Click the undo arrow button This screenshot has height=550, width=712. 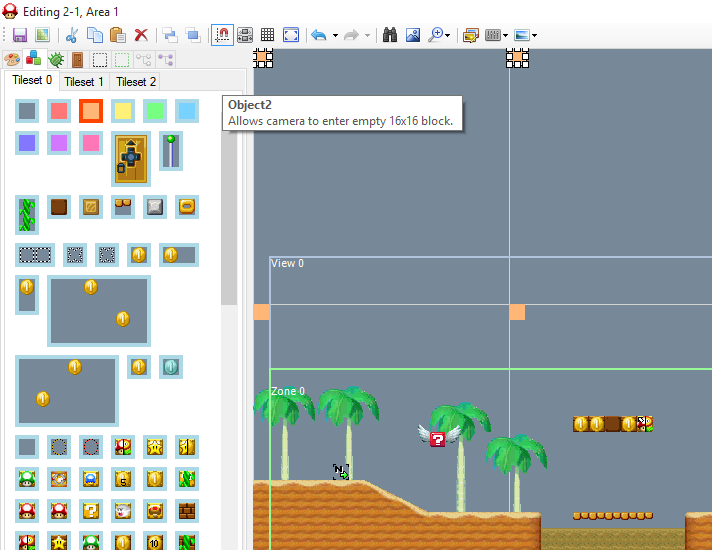pyautogui.click(x=319, y=35)
